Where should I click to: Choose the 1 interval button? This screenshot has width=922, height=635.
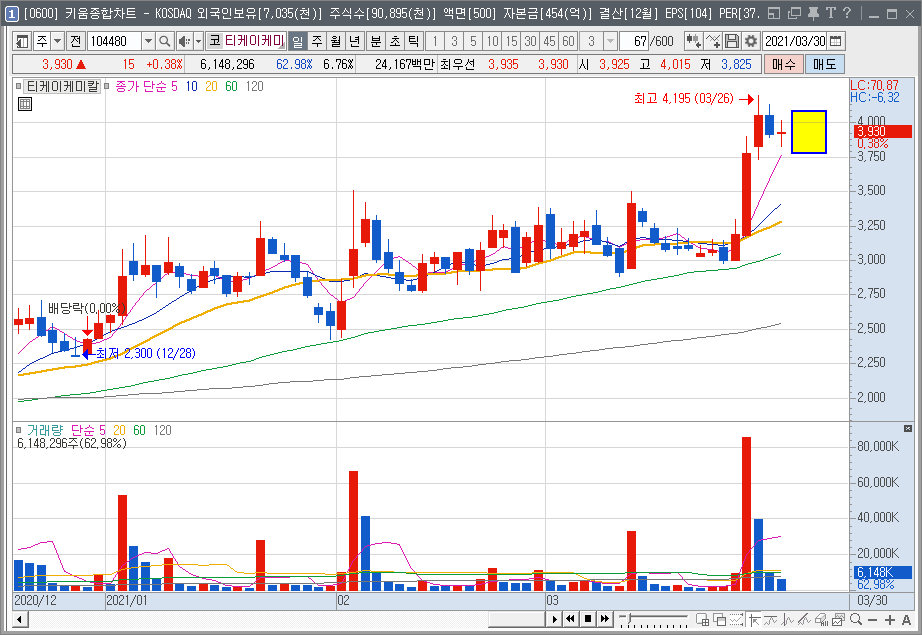point(435,41)
